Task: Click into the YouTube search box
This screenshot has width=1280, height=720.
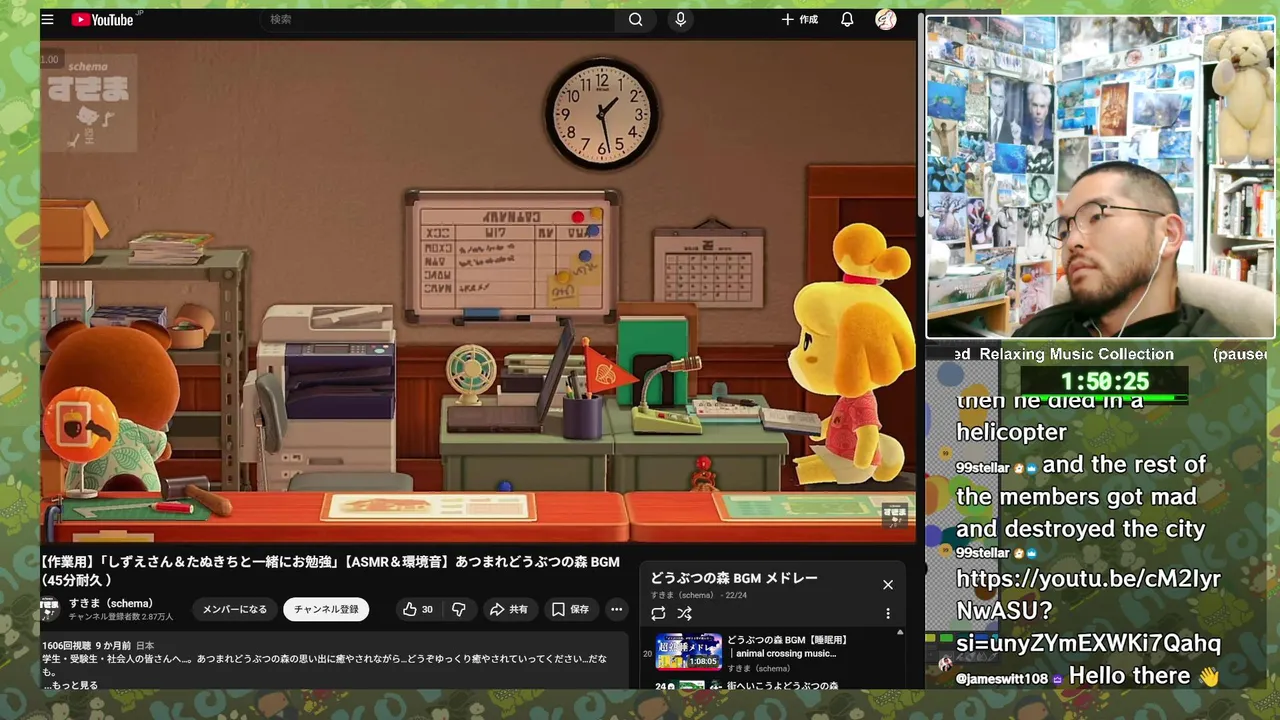Action: click(440, 20)
